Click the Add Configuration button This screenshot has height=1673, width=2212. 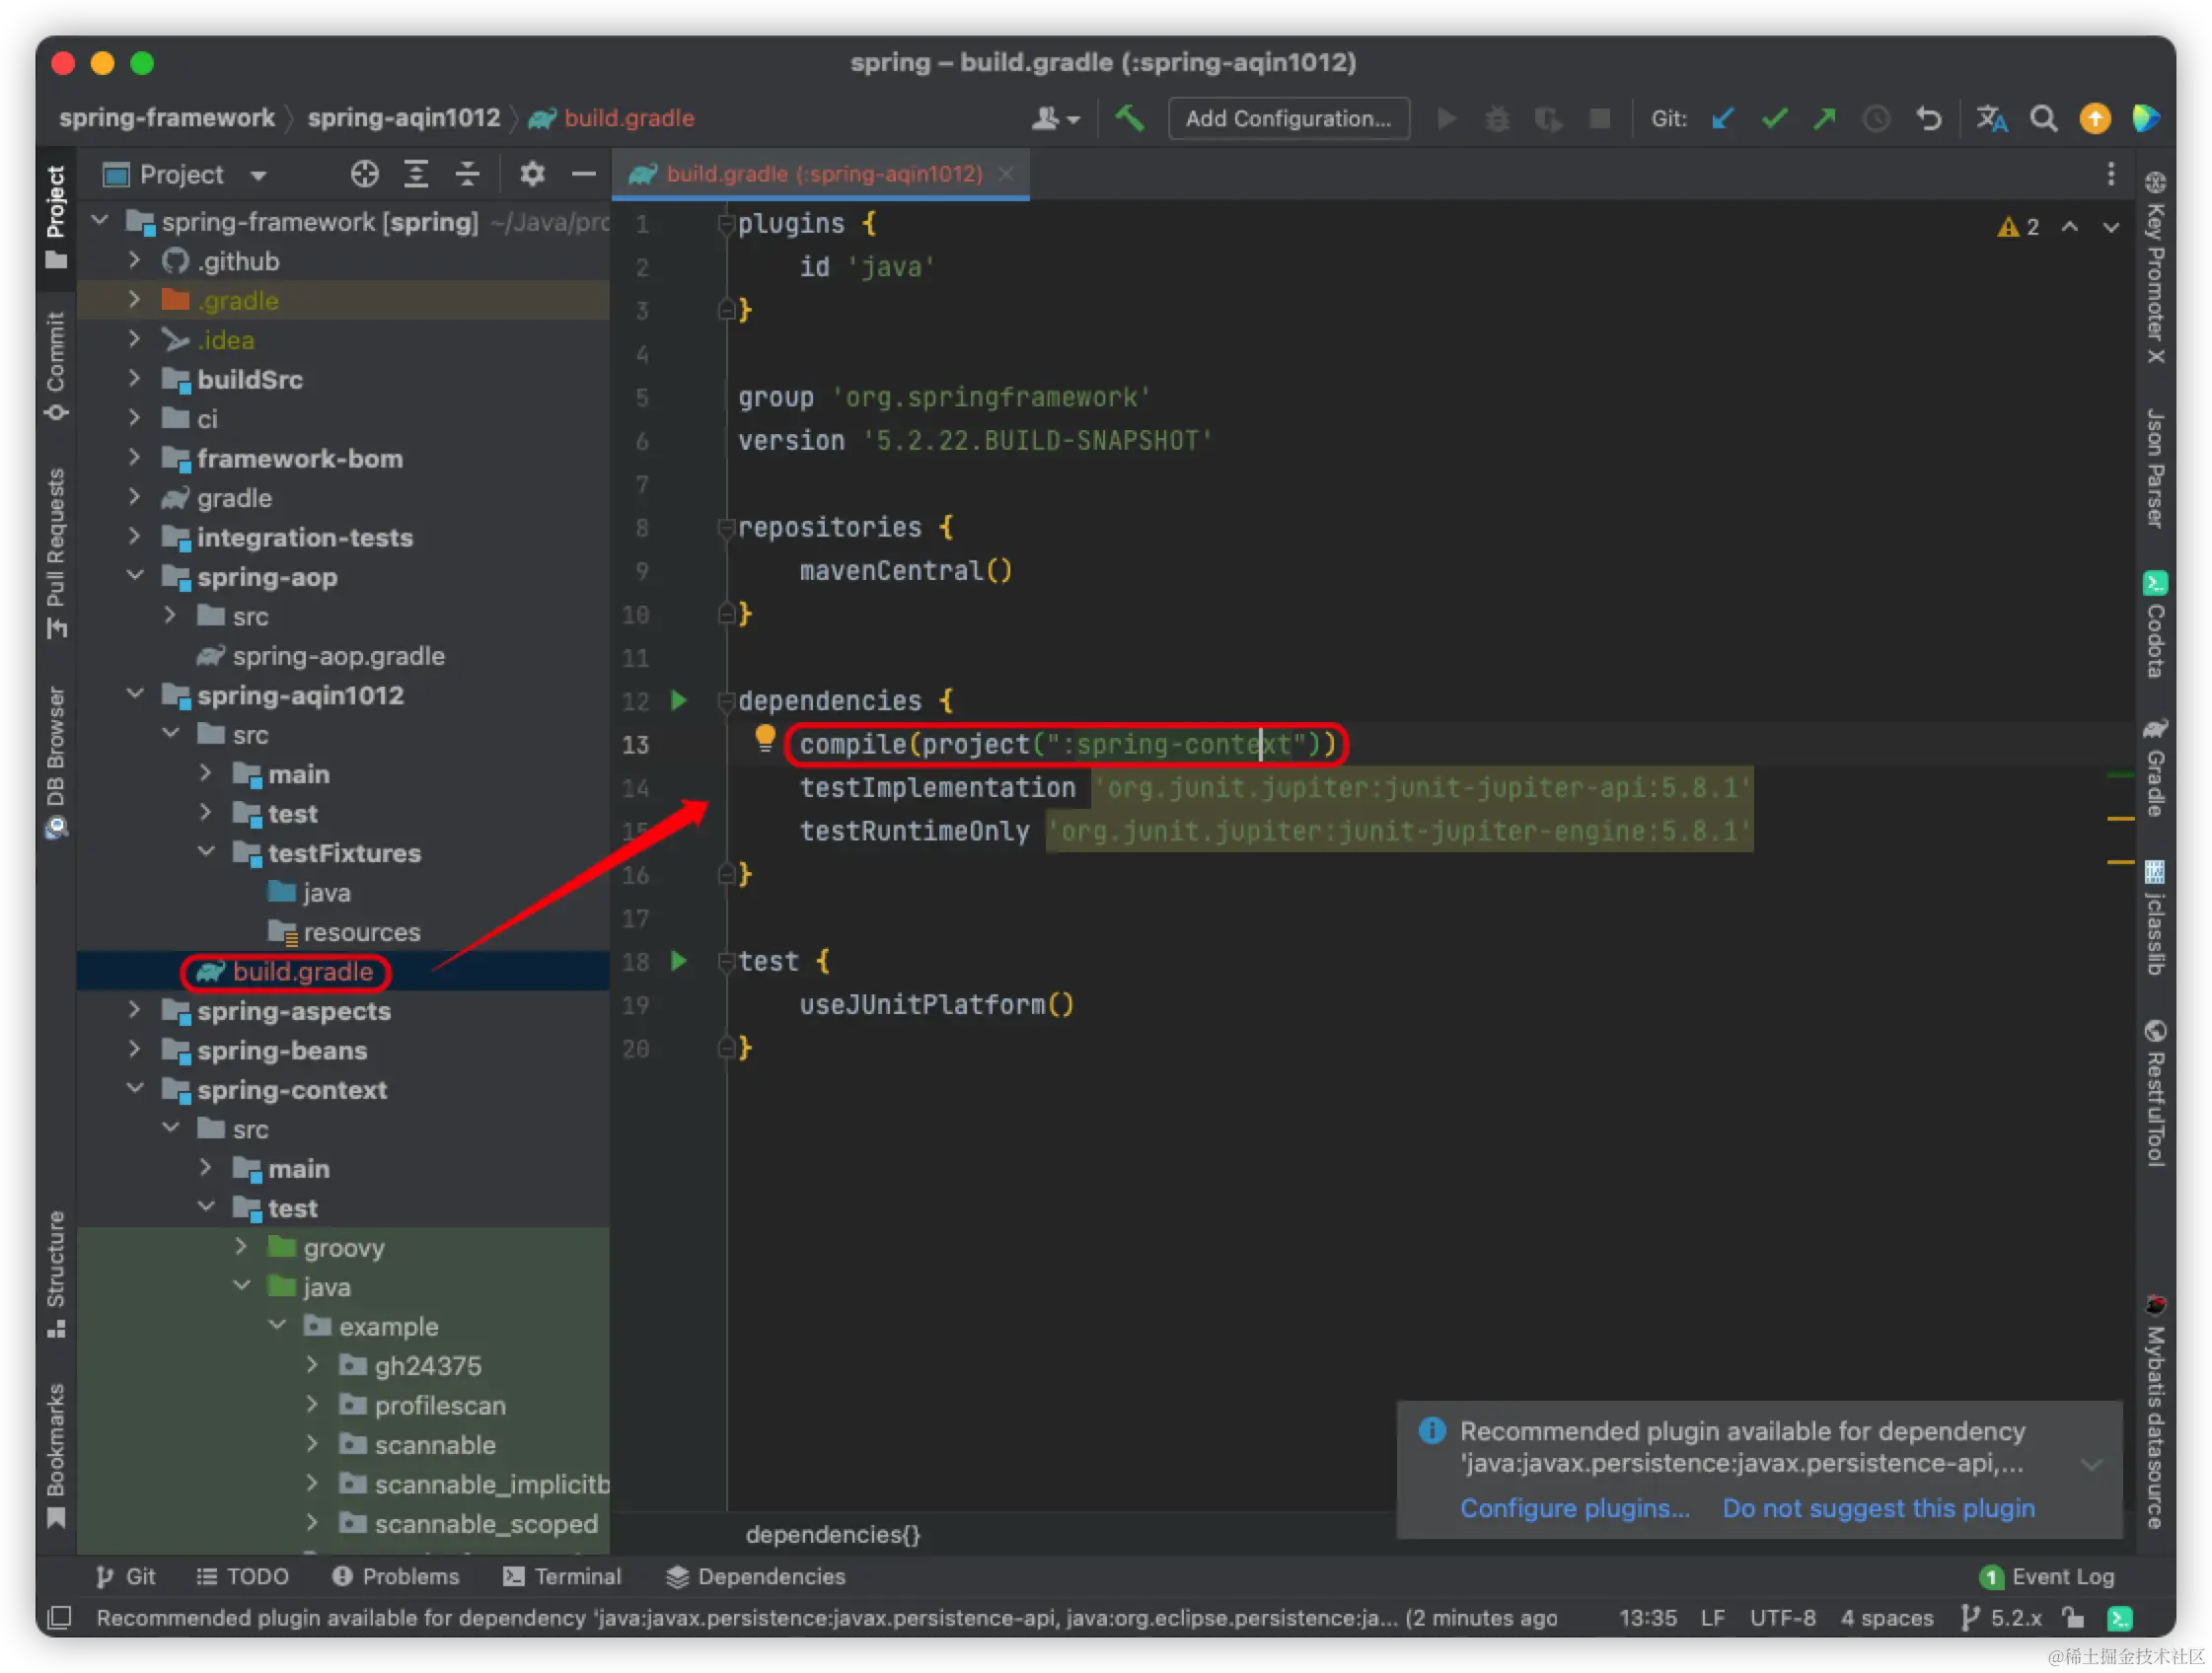tap(1288, 119)
